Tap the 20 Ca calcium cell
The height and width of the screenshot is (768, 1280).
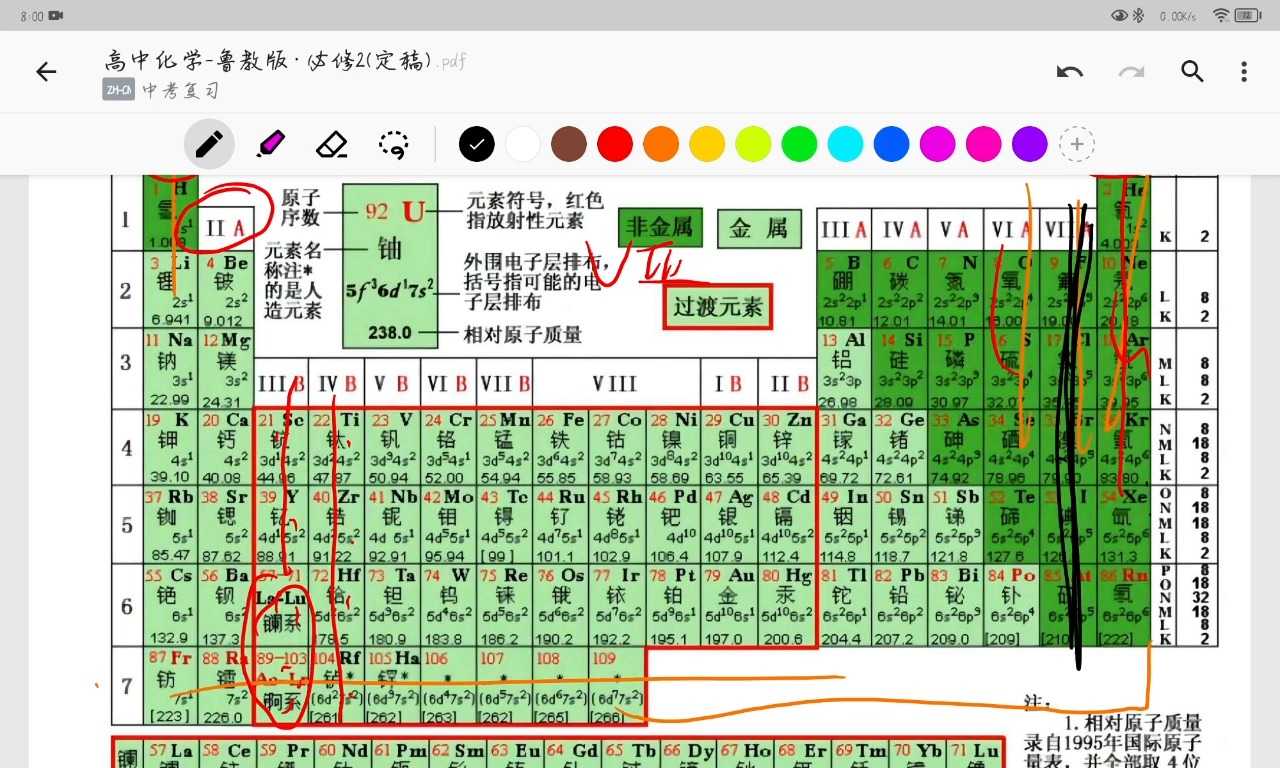(225, 447)
